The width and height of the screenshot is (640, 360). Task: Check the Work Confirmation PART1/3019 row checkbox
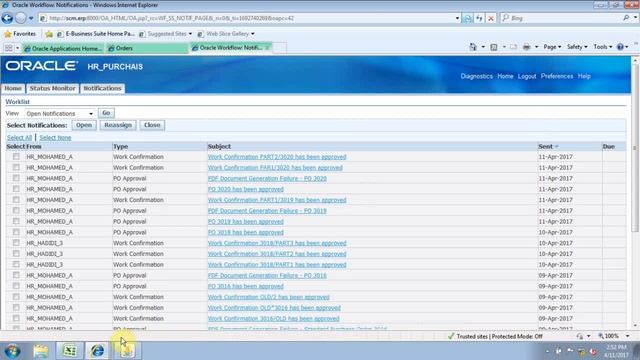pos(16,200)
